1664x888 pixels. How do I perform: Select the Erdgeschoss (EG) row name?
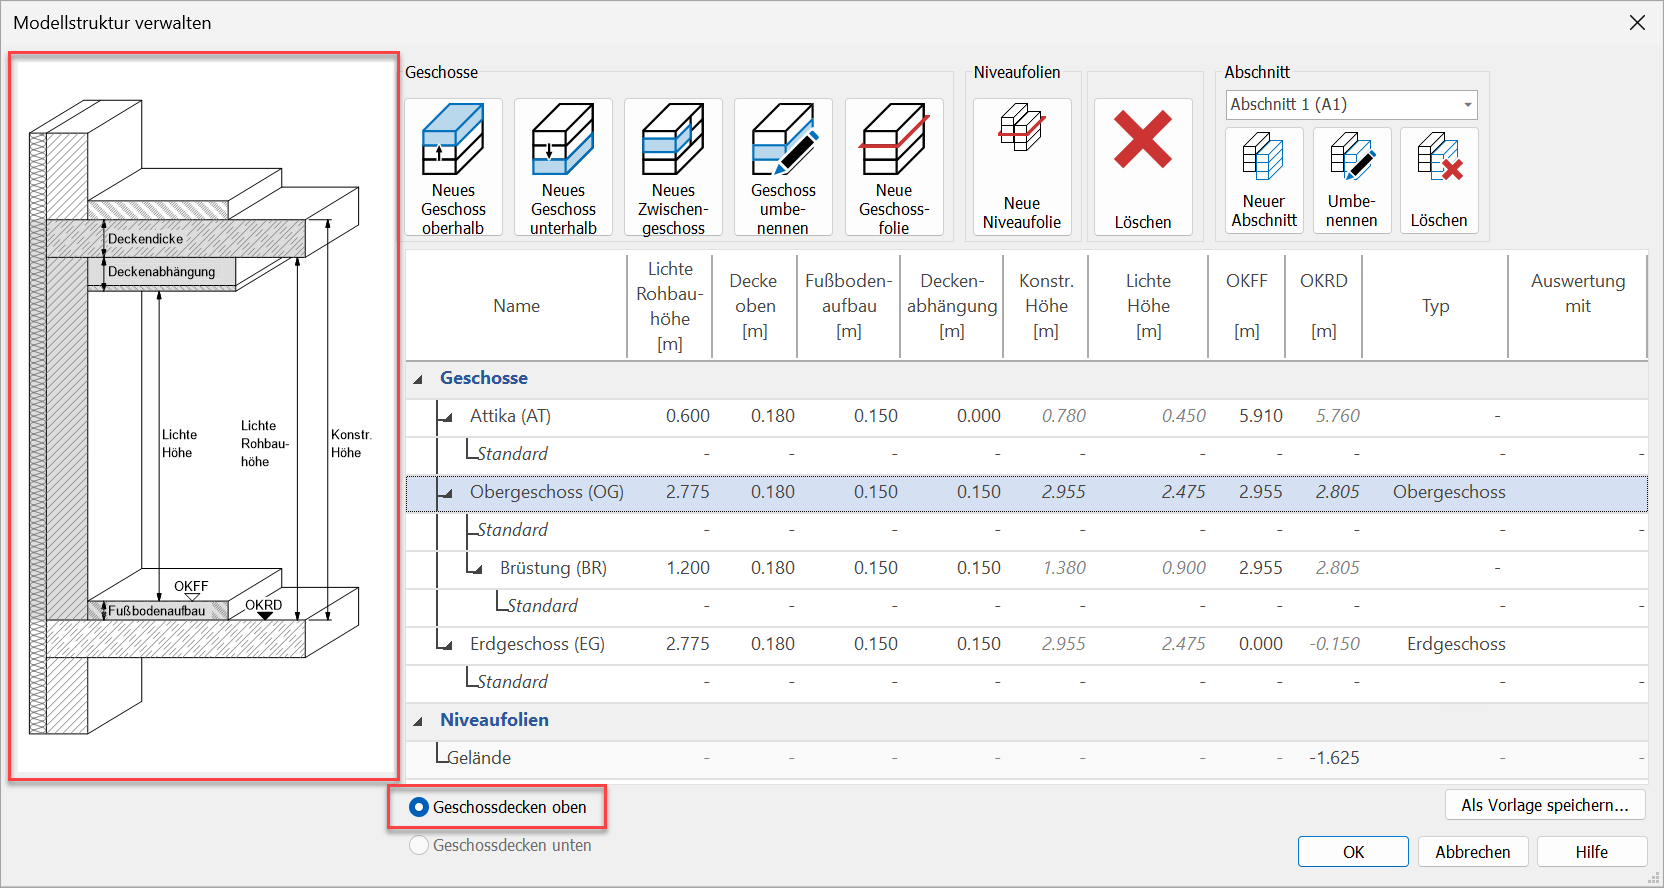click(537, 644)
